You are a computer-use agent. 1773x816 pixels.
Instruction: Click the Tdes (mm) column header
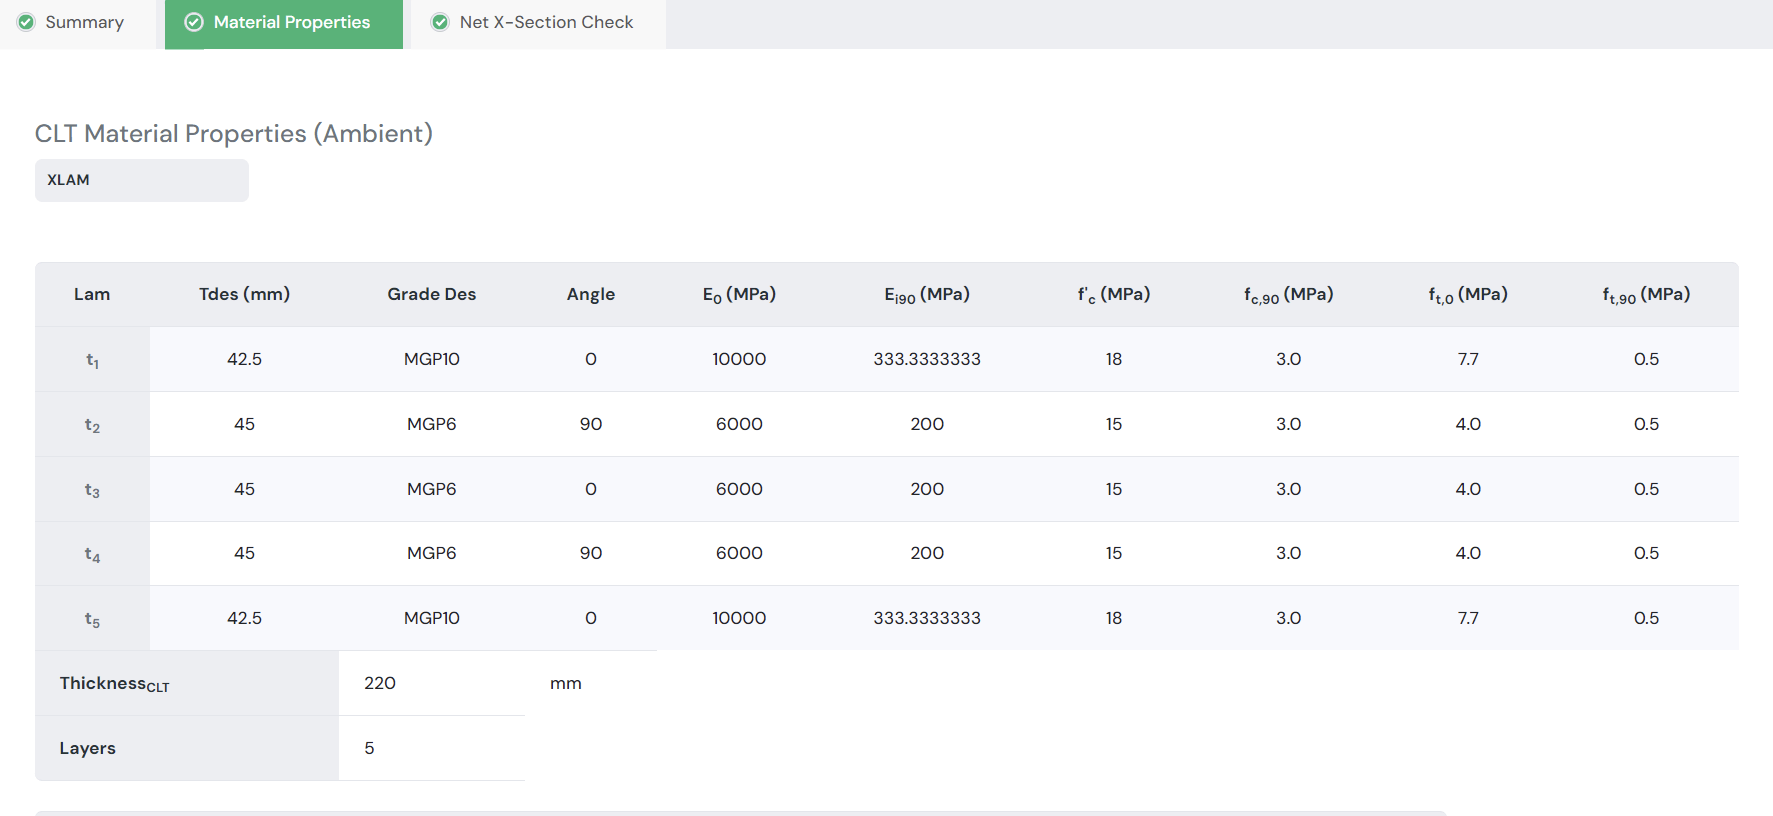pyautogui.click(x=244, y=294)
